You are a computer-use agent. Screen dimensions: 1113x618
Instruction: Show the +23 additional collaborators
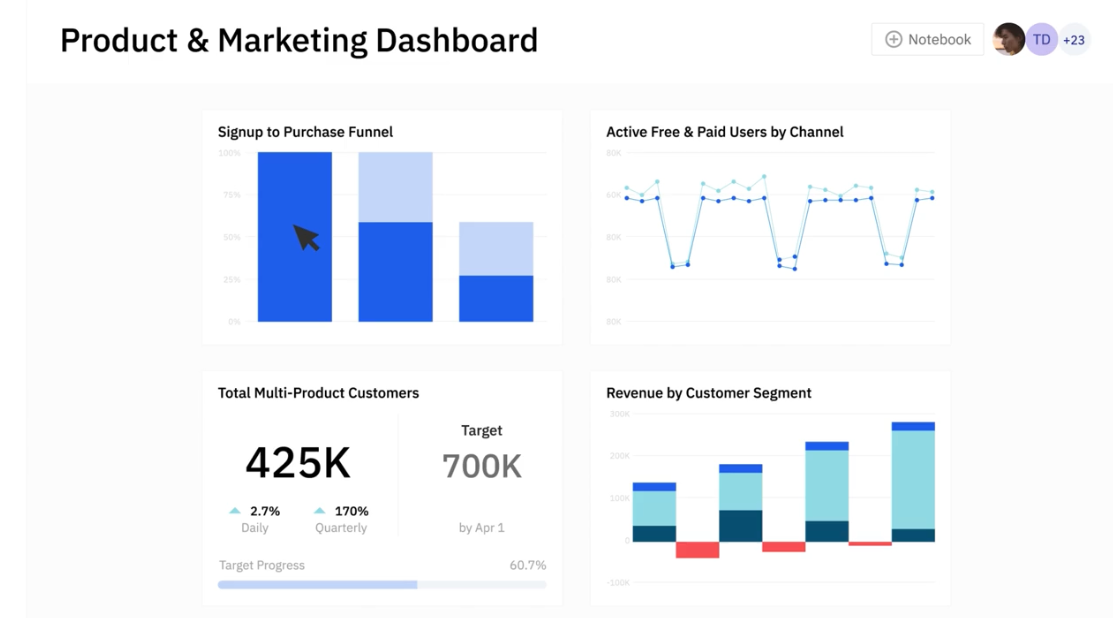pyautogui.click(x=1074, y=40)
